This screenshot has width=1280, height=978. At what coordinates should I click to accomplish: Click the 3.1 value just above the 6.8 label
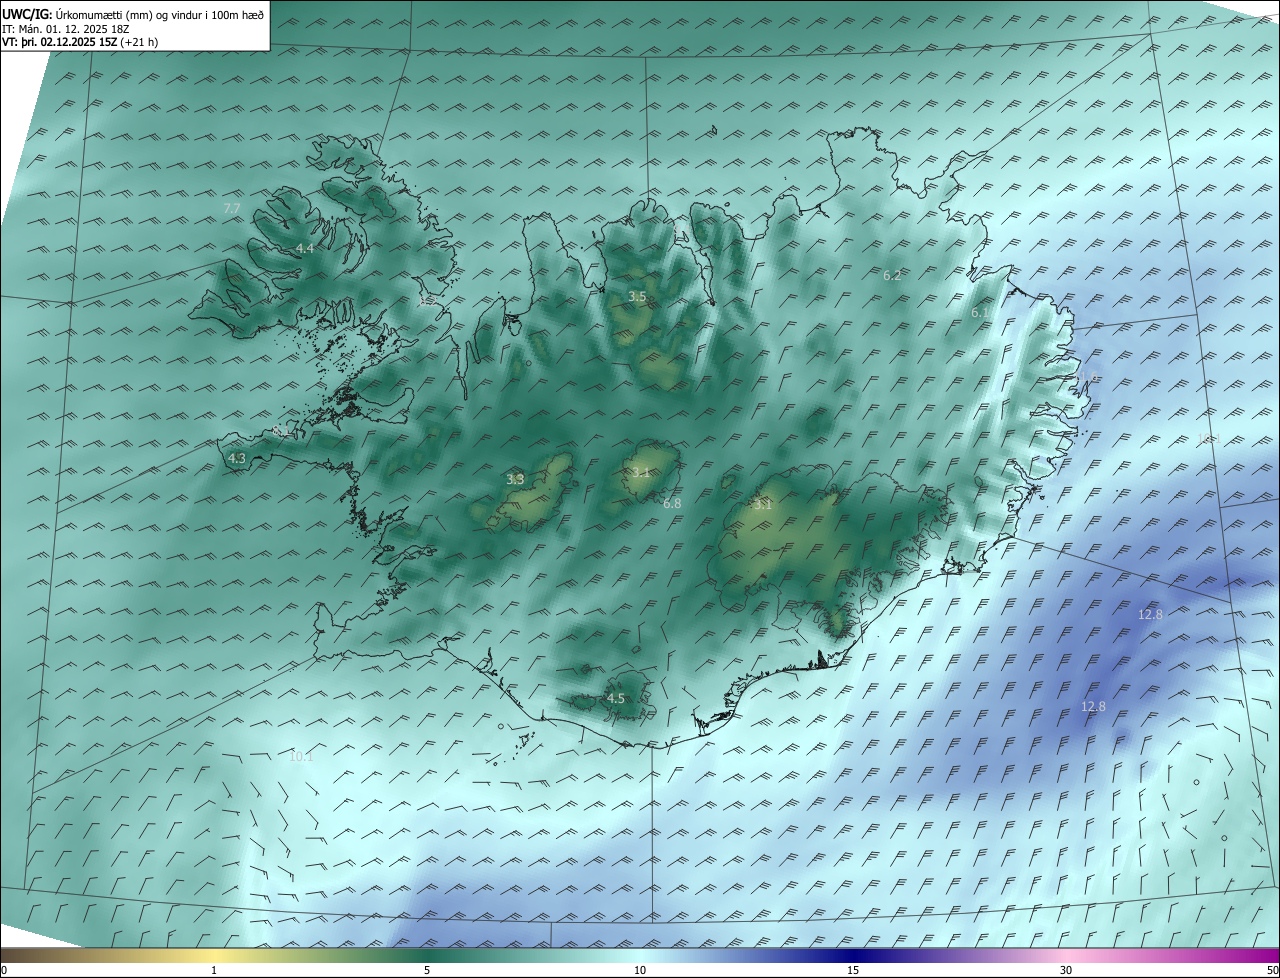(x=641, y=472)
